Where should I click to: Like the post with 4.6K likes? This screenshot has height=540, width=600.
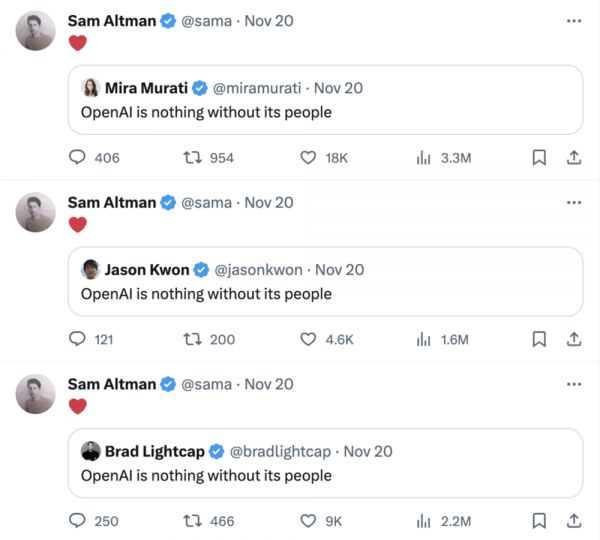309,339
